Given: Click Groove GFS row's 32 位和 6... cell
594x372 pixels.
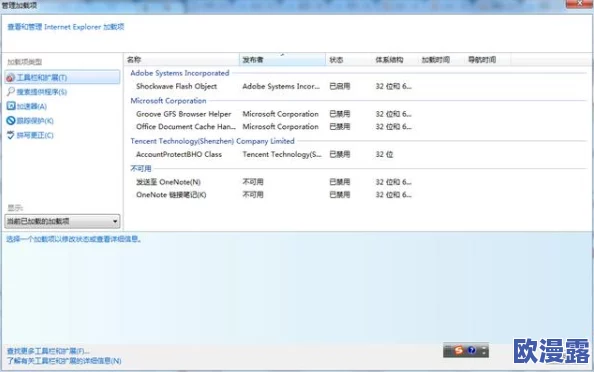Looking at the screenshot, I should coord(393,114).
